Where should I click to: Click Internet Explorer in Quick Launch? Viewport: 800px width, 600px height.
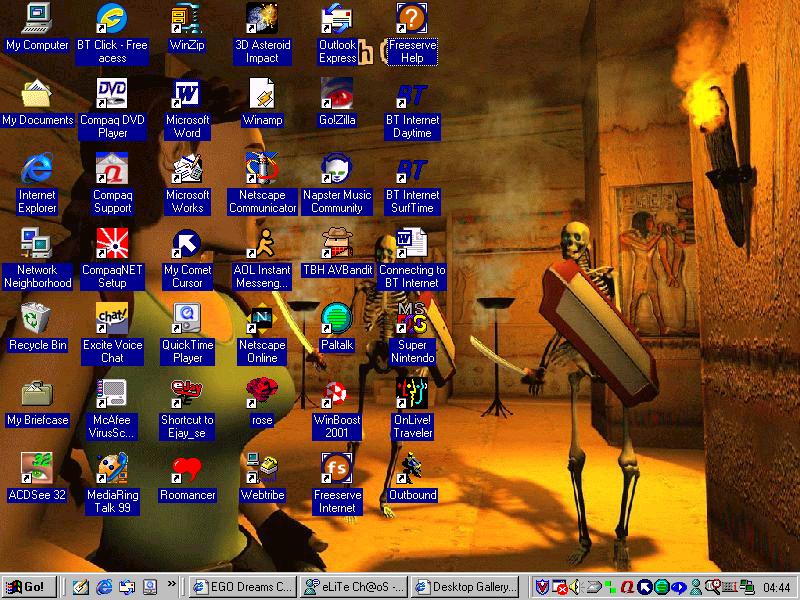(104, 587)
